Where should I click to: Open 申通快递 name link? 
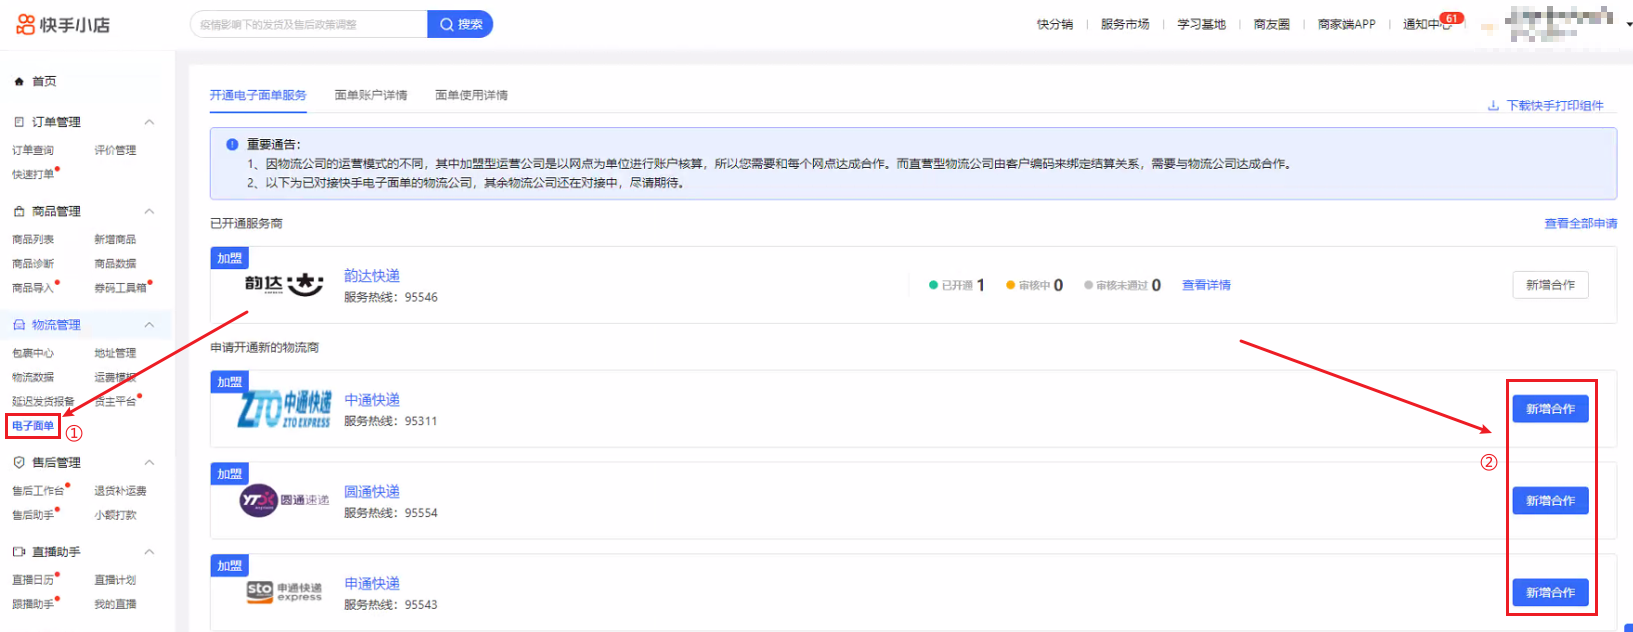click(372, 584)
